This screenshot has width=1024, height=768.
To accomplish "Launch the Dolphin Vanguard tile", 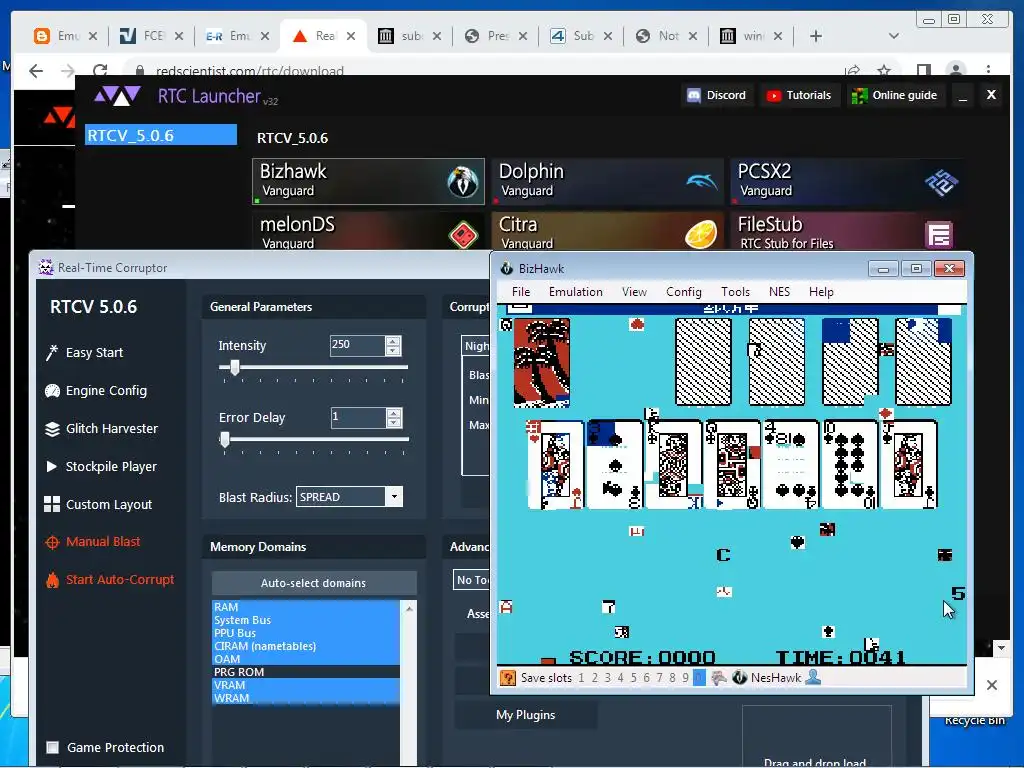I will (607, 181).
